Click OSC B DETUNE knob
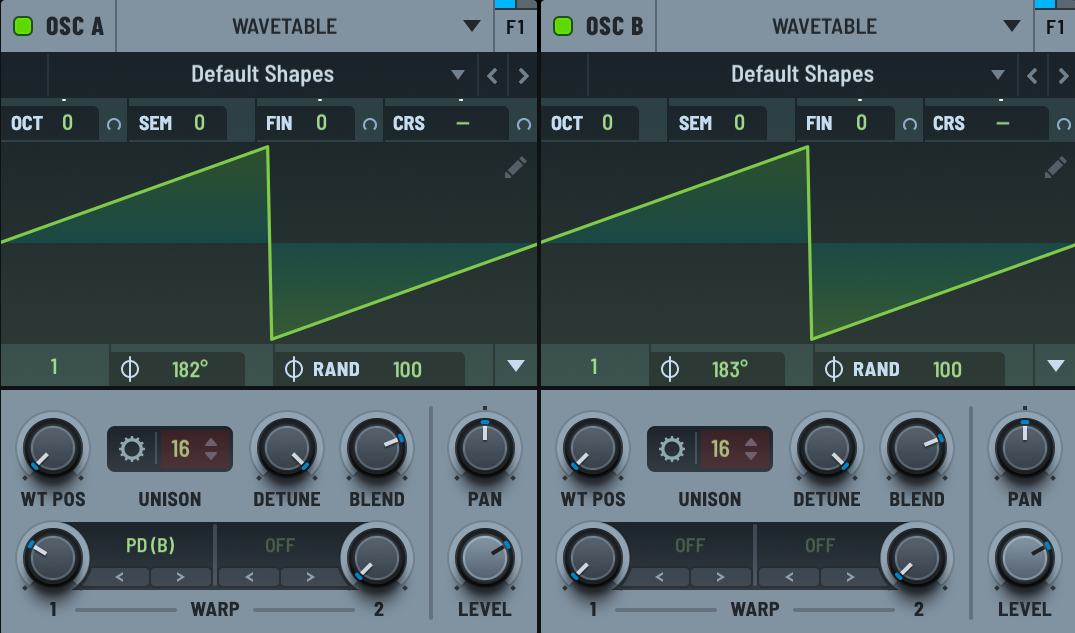The width and height of the screenshot is (1075, 633). click(827, 448)
